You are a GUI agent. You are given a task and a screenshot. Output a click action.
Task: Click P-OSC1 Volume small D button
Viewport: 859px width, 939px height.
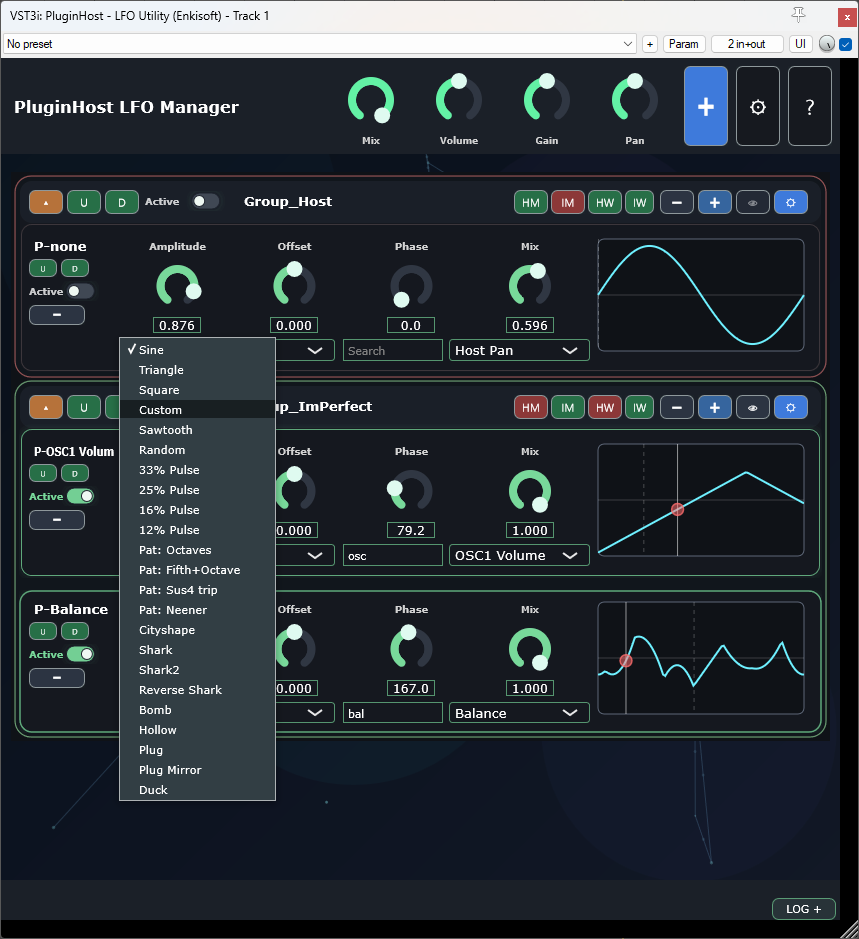(x=75, y=473)
